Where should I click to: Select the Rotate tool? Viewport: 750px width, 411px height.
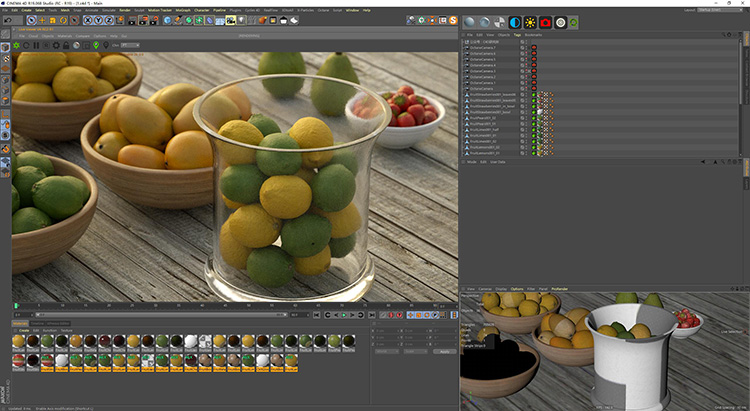coord(63,20)
